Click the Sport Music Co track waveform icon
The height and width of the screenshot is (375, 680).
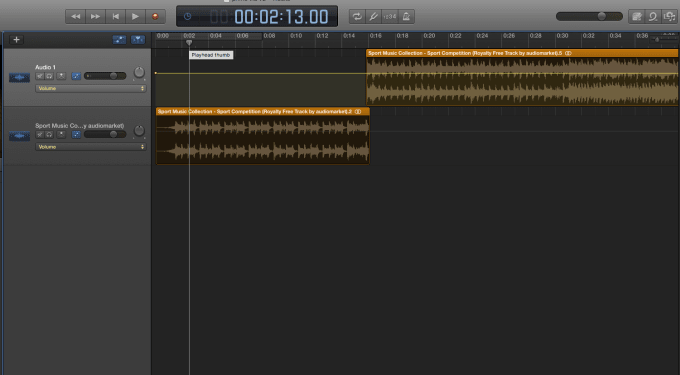click(20, 136)
